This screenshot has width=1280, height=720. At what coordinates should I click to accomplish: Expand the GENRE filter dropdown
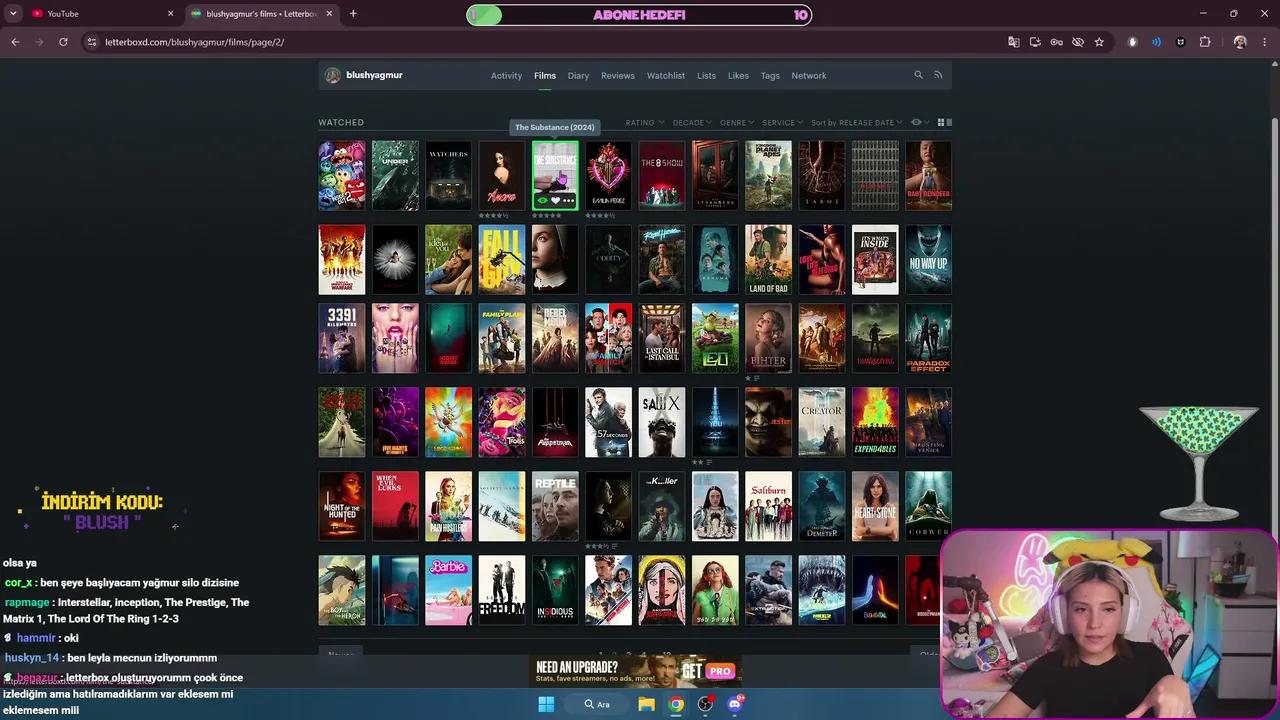pos(737,123)
